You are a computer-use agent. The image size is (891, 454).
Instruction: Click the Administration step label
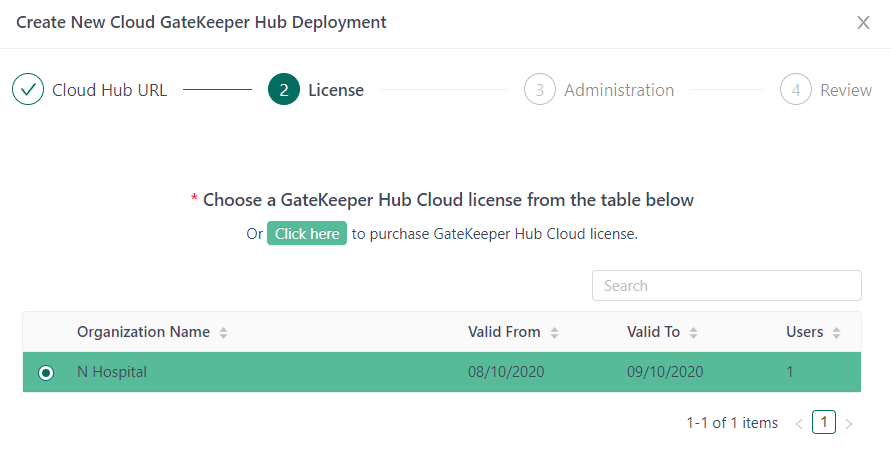click(619, 90)
